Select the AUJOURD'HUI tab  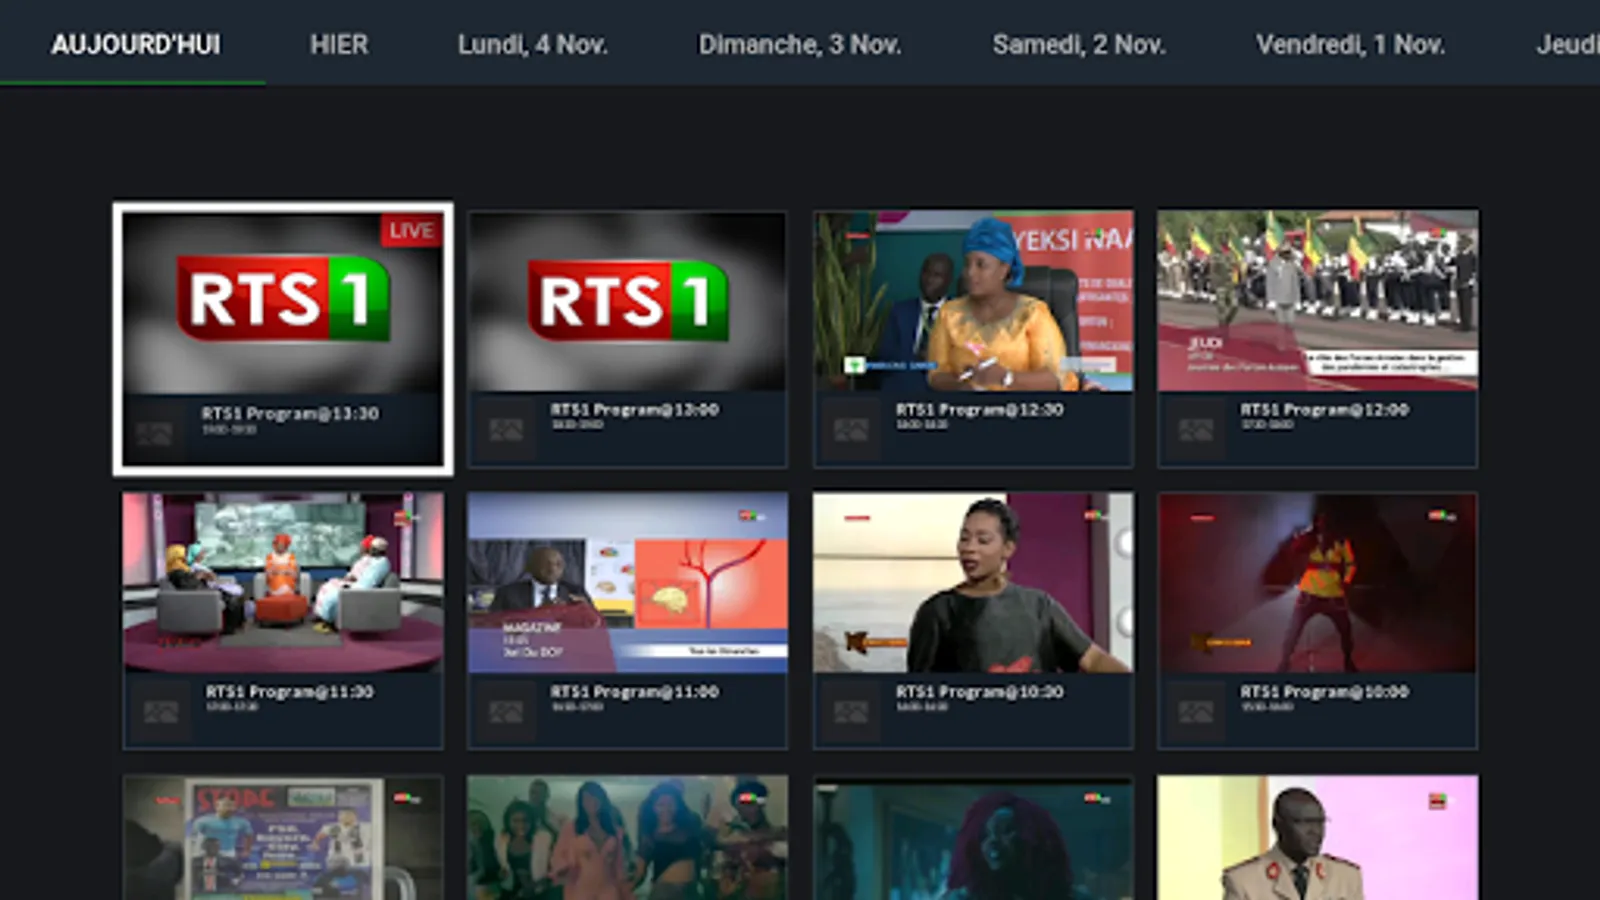point(135,44)
